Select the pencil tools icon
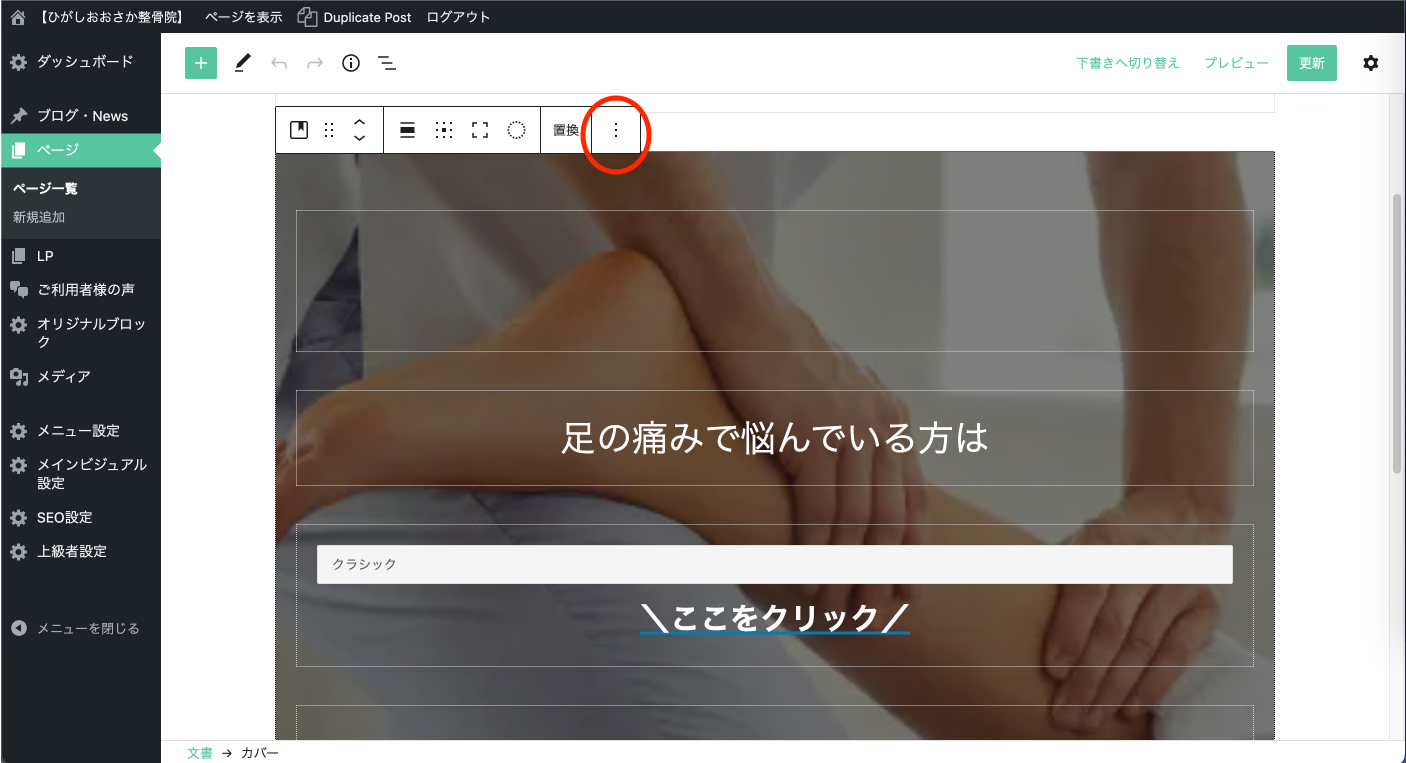Image resolution: width=1406 pixels, height=763 pixels. (x=242, y=63)
